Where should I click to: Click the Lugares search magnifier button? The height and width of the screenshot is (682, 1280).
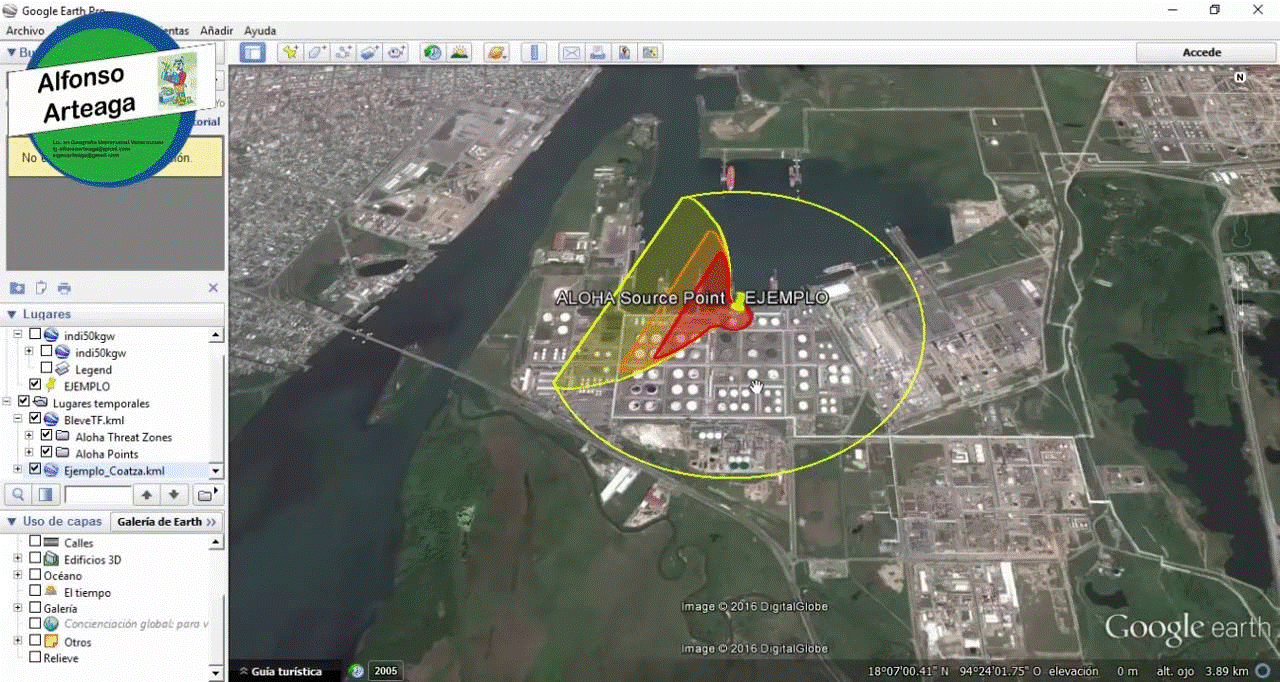(18, 494)
